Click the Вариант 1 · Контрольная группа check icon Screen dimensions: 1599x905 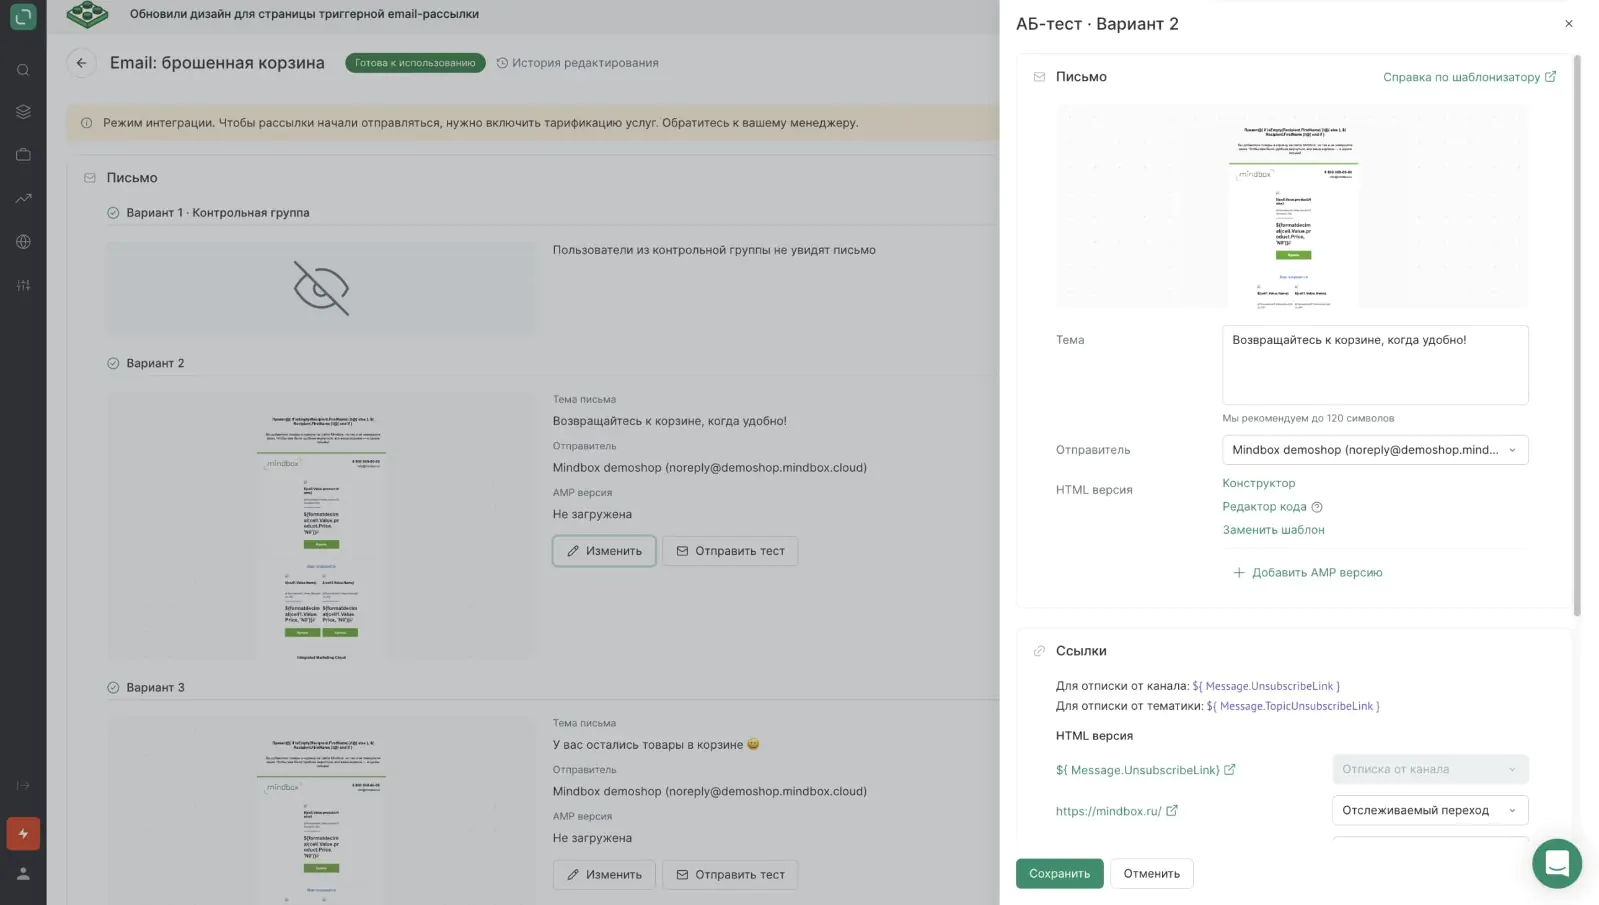pyautogui.click(x=113, y=213)
